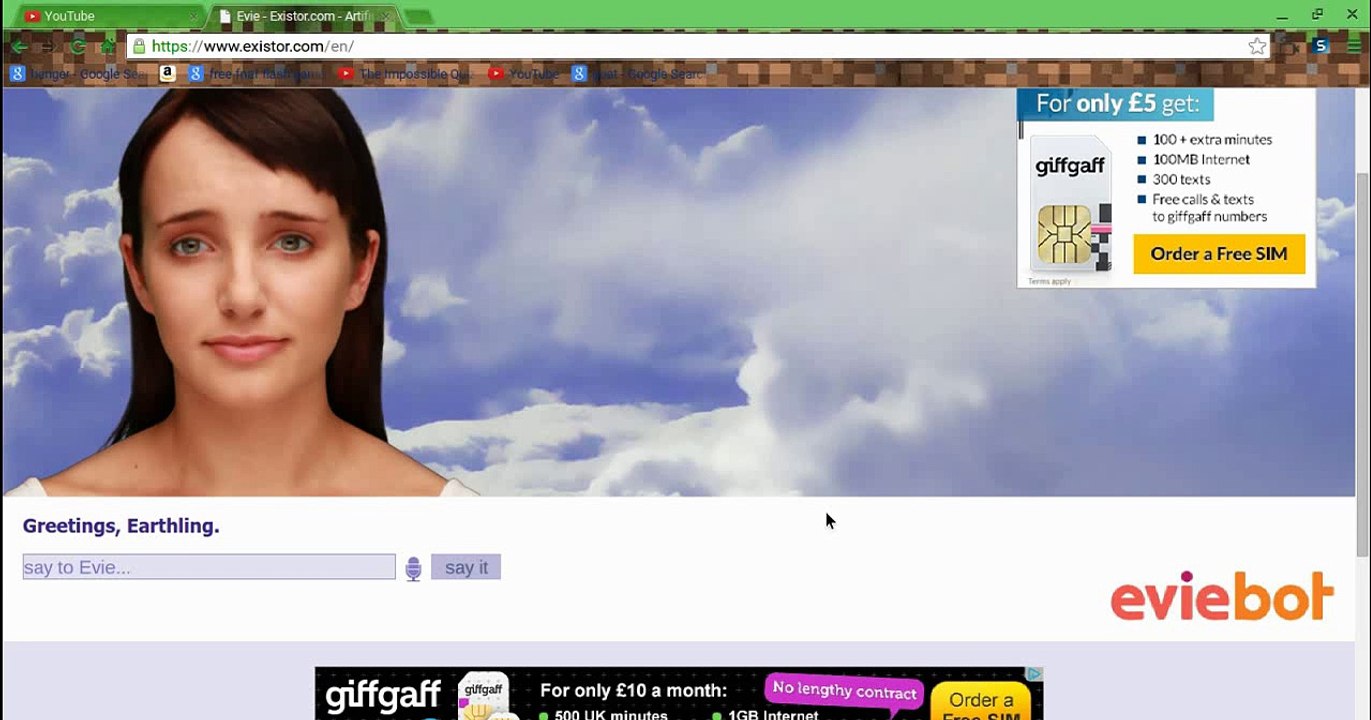The image size is (1371, 720).
Task: Open the Amazon bookmark icon
Action: click(x=167, y=73)
